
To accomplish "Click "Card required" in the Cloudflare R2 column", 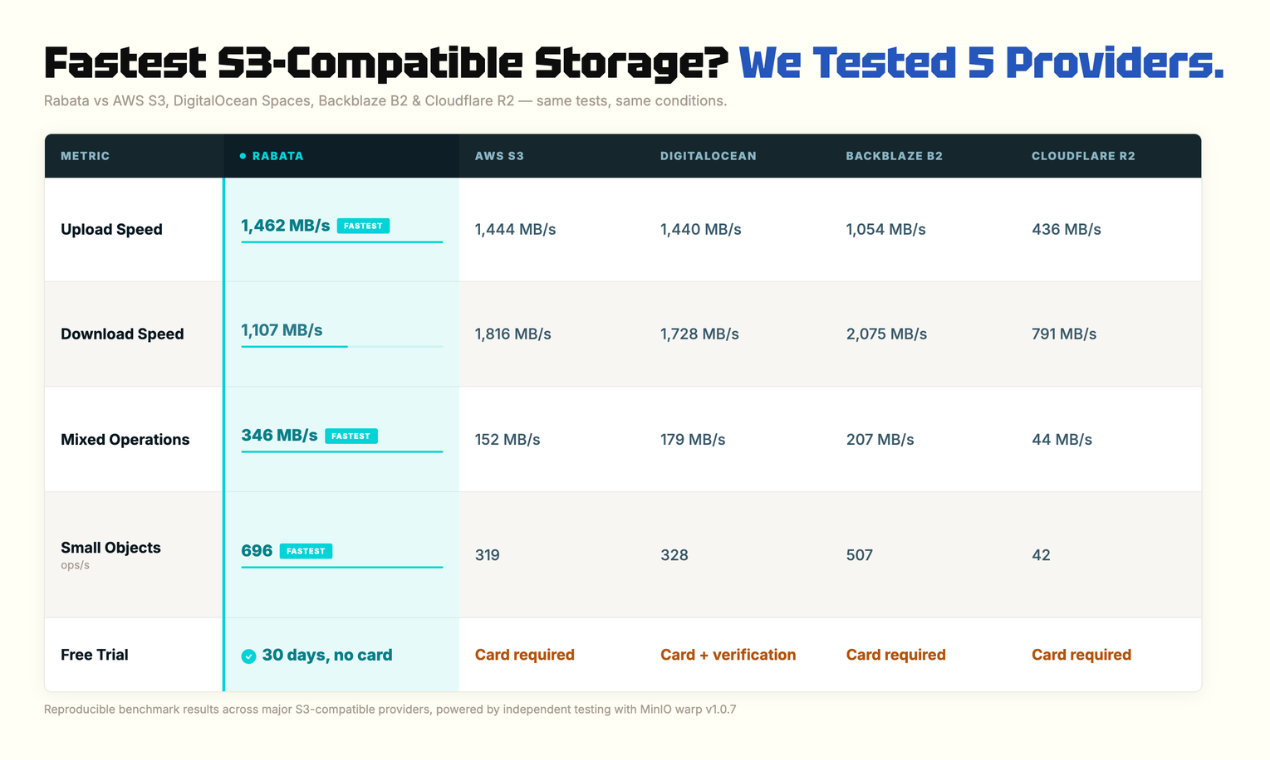I will 1081,655.
